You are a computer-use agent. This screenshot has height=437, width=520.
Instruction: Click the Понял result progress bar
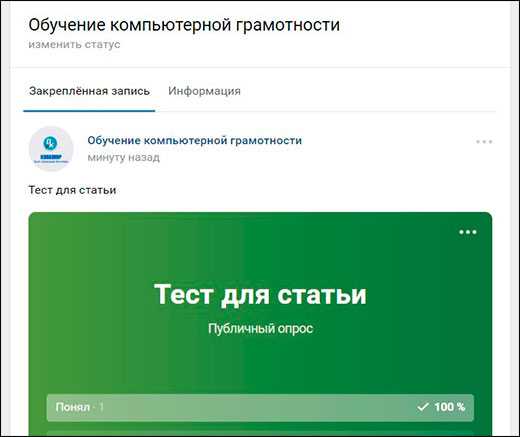click(x=260, y=407)
